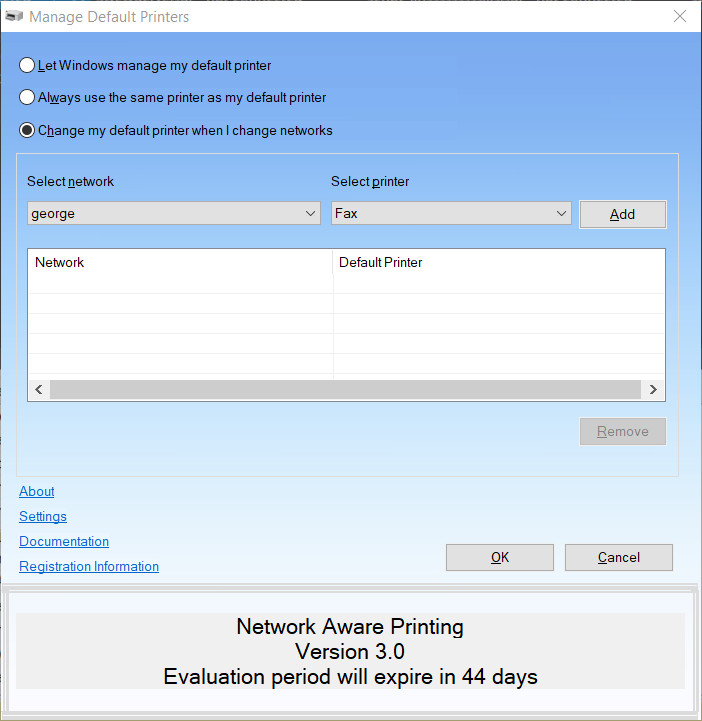The image size is (702, 721).
Task: Open the Select printer dropdown showing Fax
Action: 451,213
